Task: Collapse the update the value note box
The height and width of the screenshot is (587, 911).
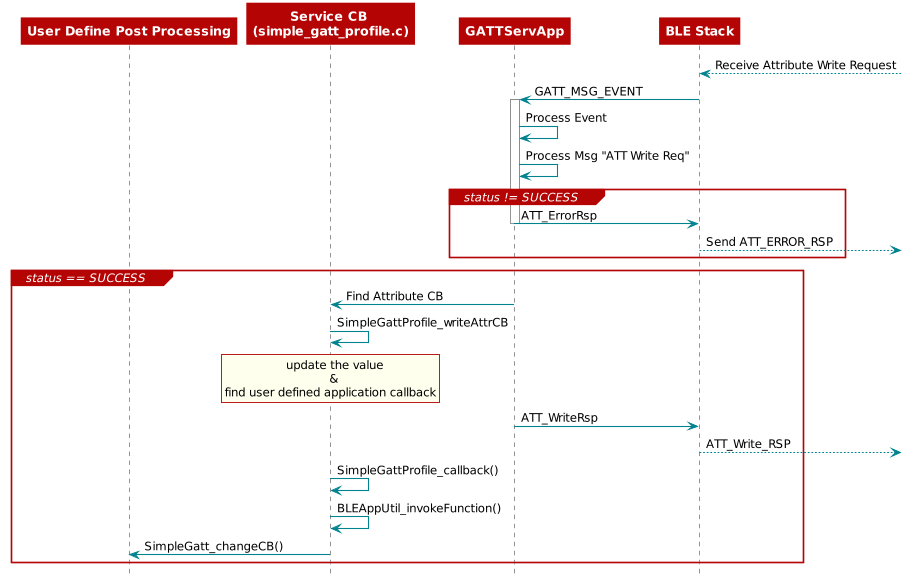Action: coord(330,378)
